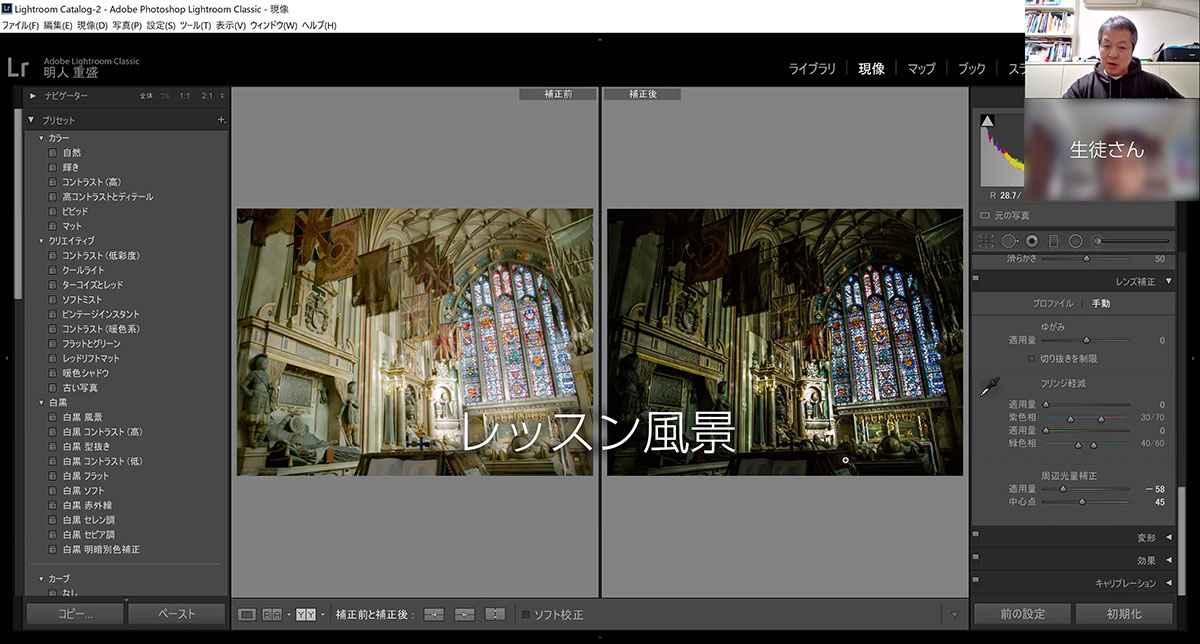Adjust 中心点 slider
Screen dimensions: 1200x644
tap(1087, 502)
